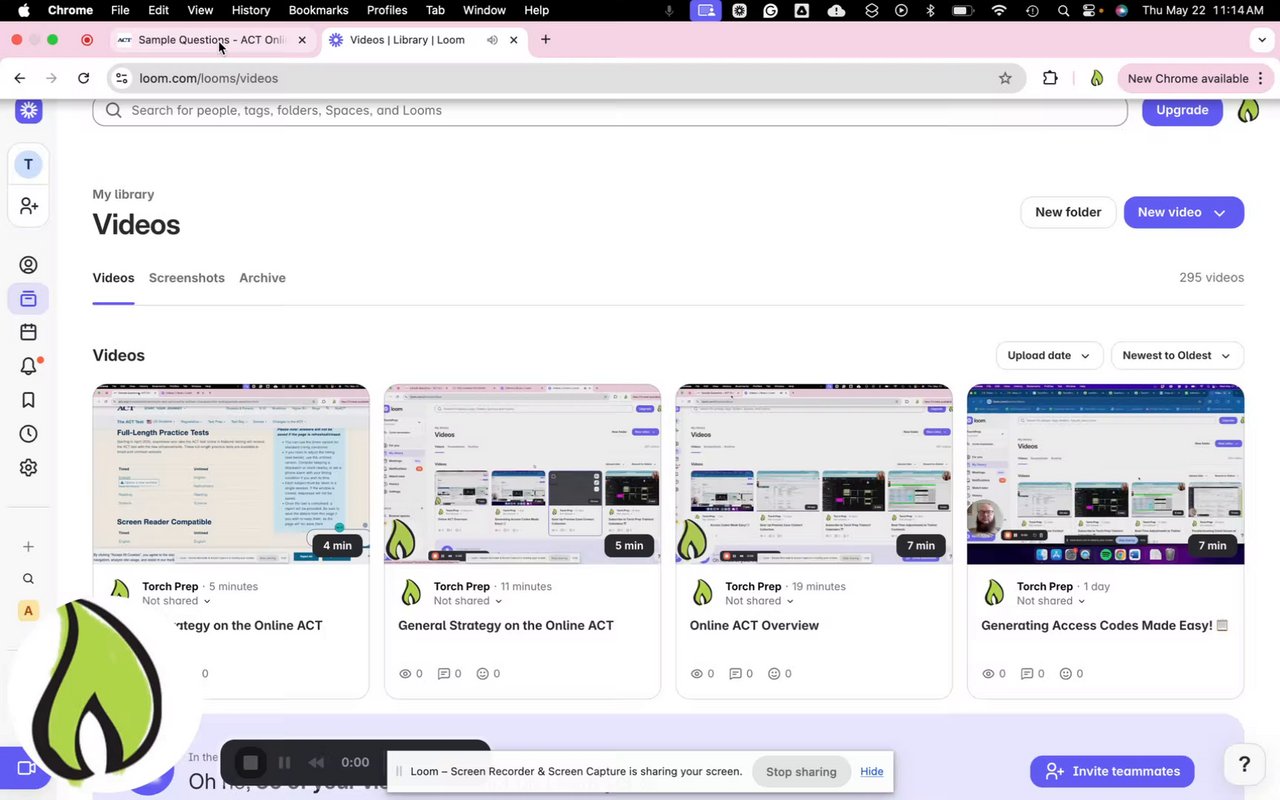This screenshot has height=800, width=1280.
Task: Click the Hide link in the sharing bar
Action: [x=872, y=772]
